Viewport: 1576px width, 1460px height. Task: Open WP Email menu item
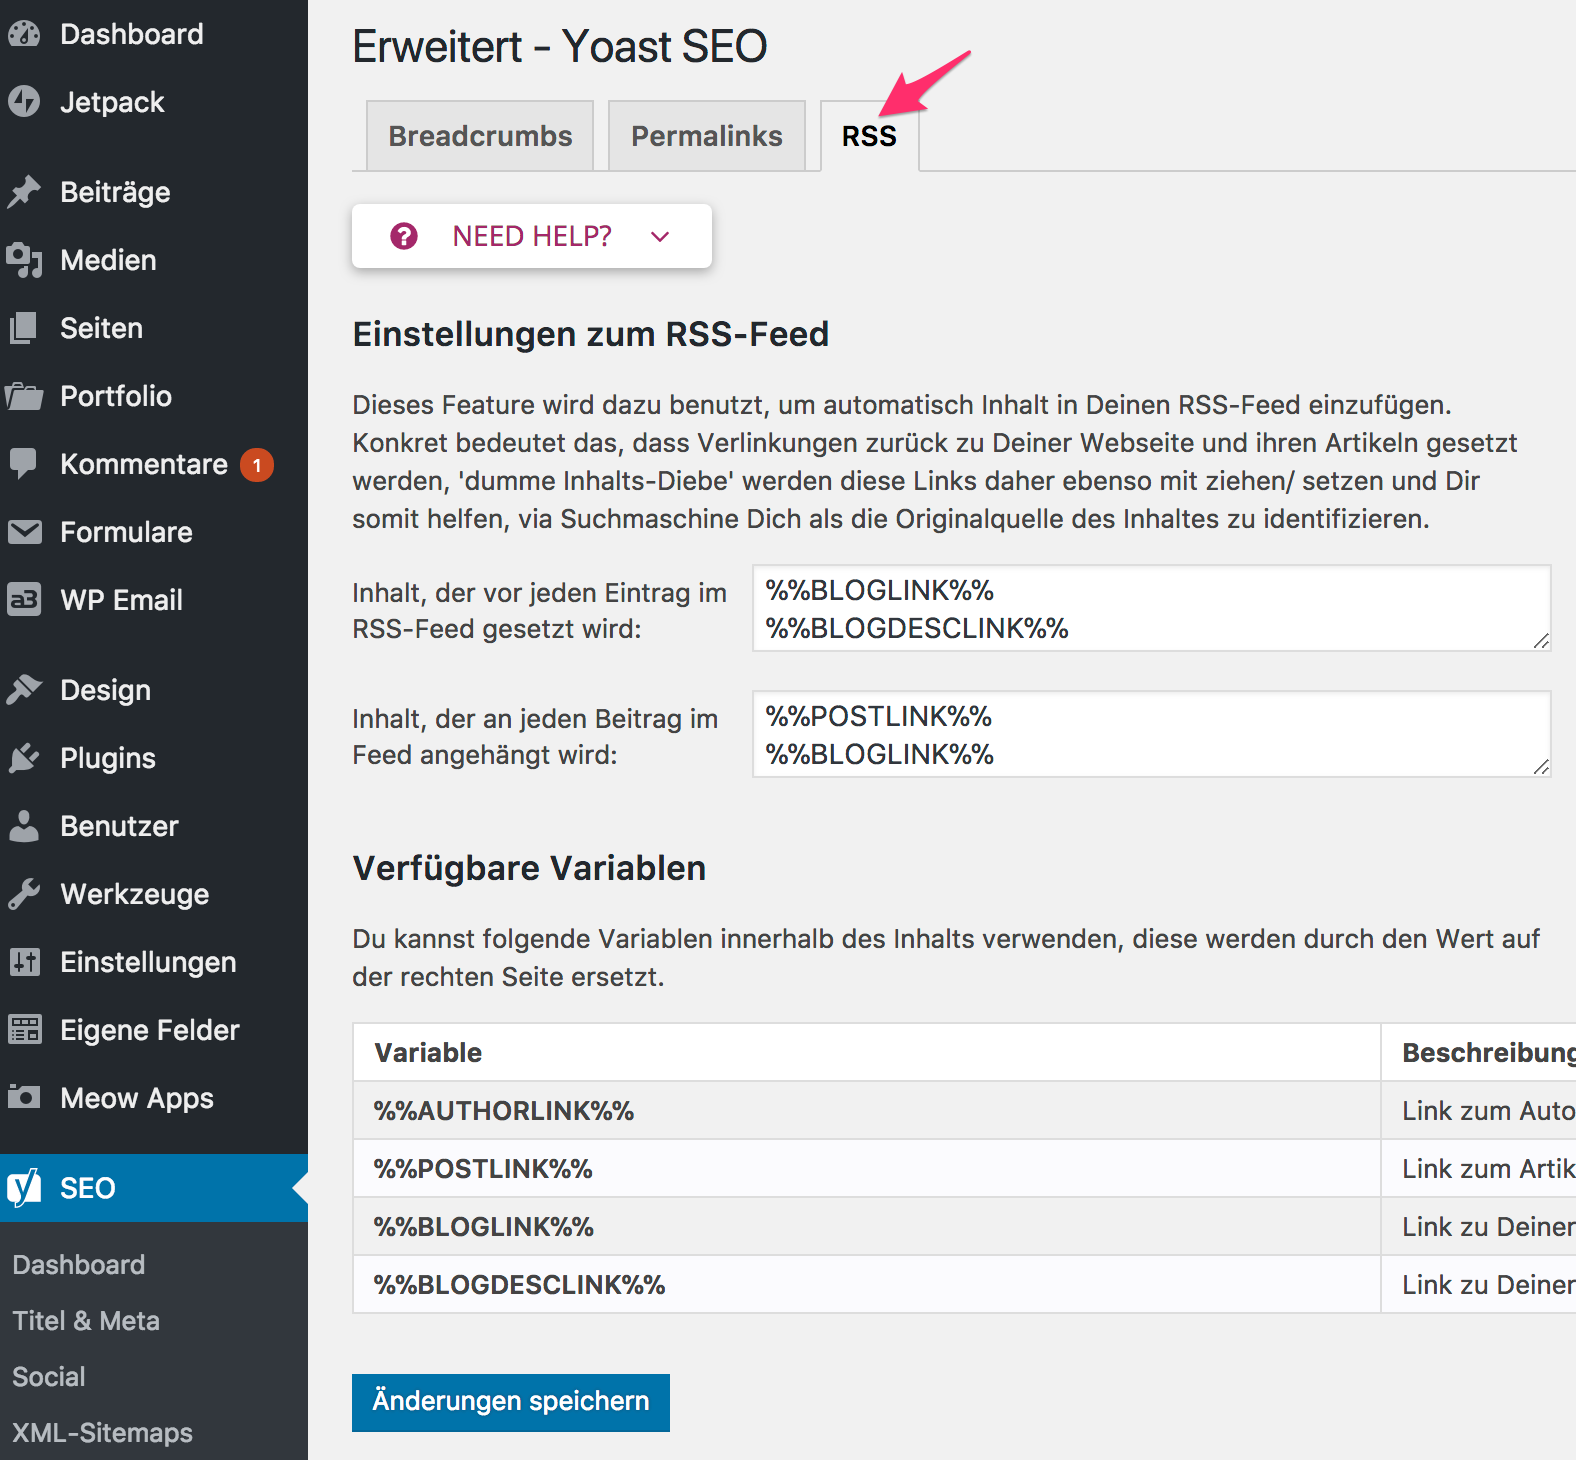point(154,600)
